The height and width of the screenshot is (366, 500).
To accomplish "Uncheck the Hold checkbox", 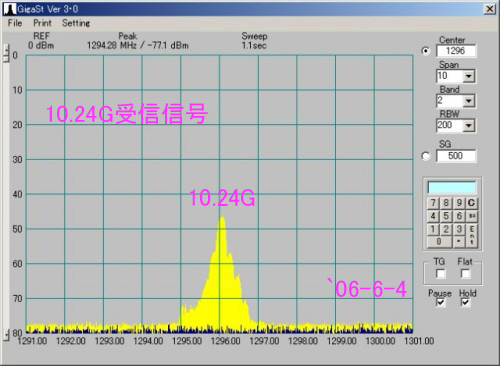I will [465, 302].
